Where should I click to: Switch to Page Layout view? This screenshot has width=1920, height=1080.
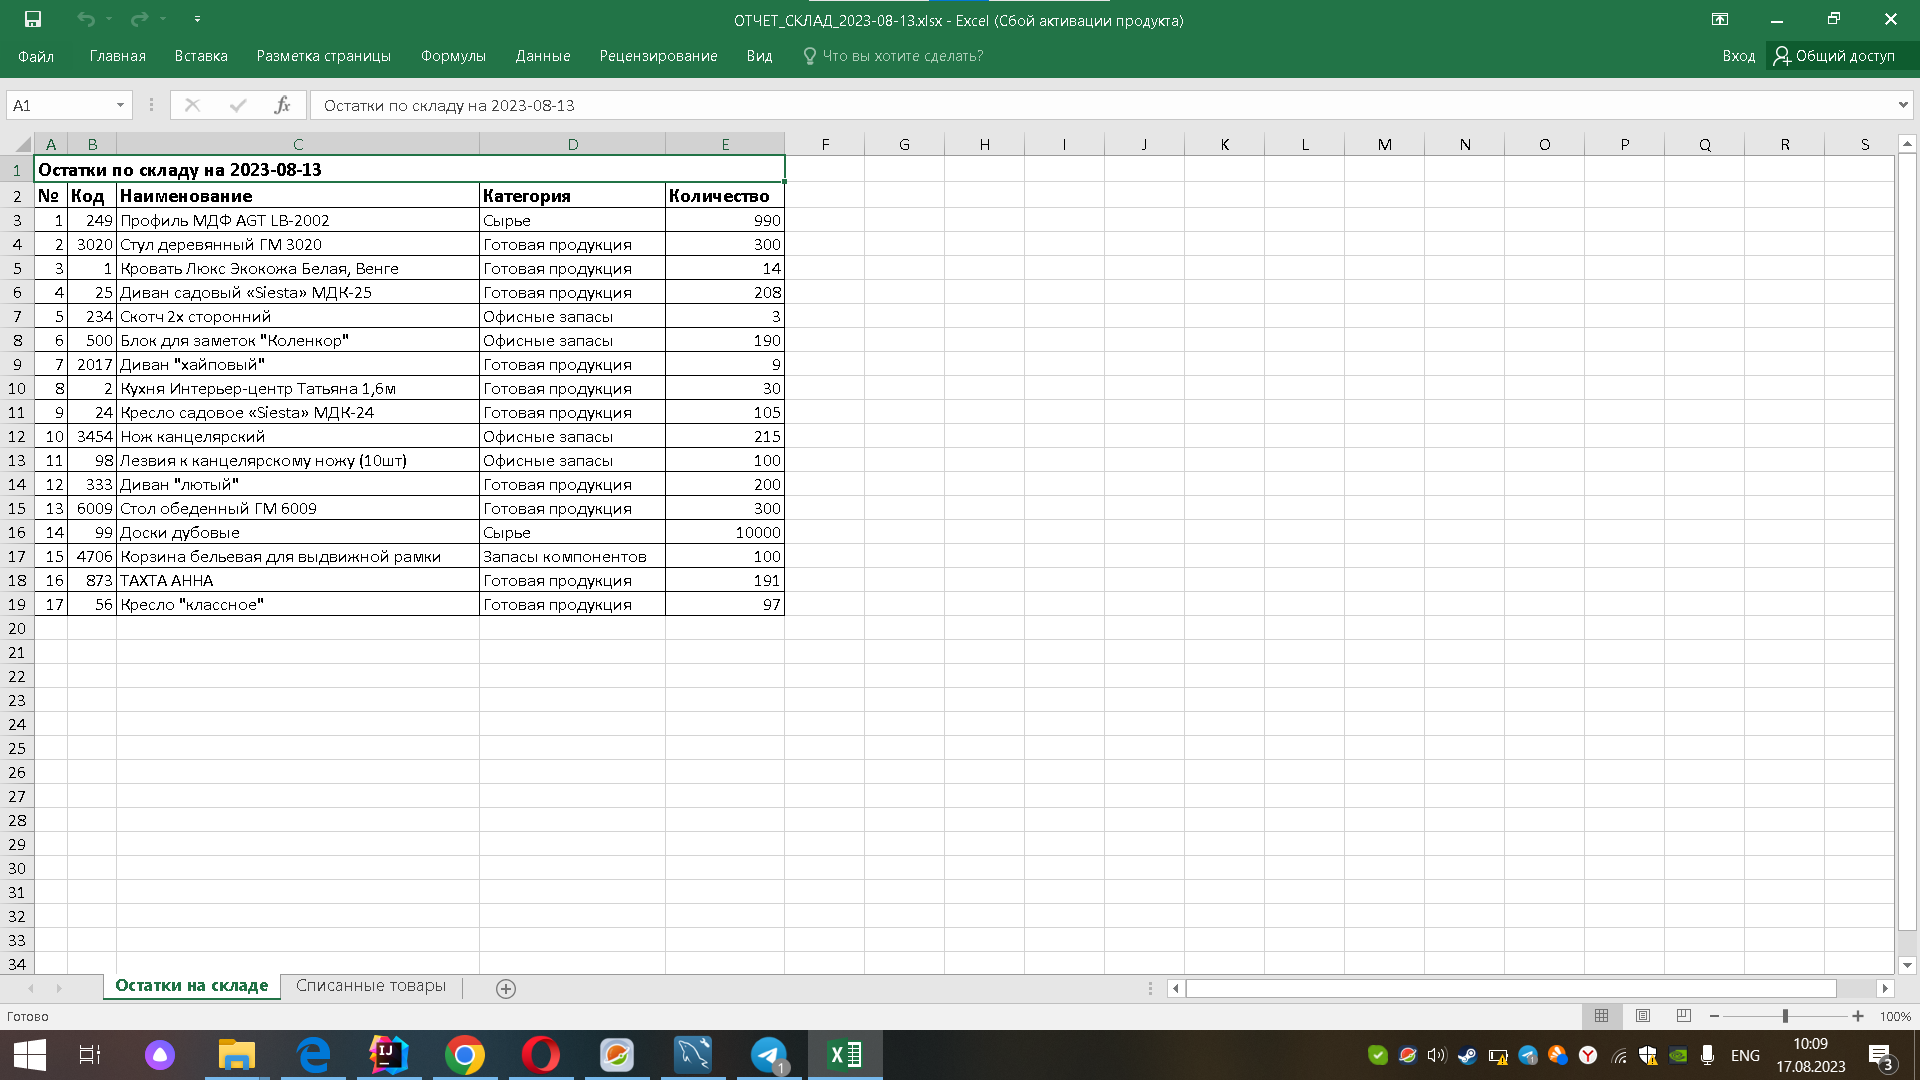[1643, 1016]
